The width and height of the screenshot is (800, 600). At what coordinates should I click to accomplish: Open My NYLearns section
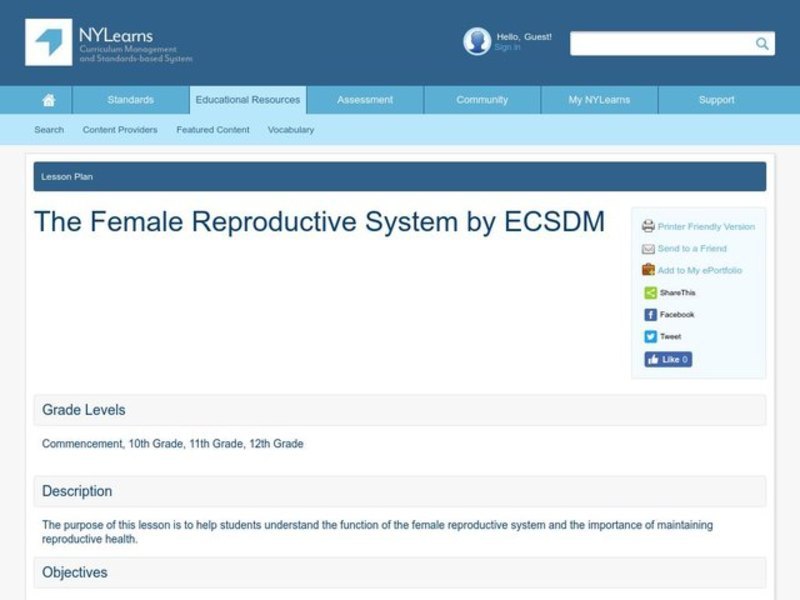tap(598, 99)
